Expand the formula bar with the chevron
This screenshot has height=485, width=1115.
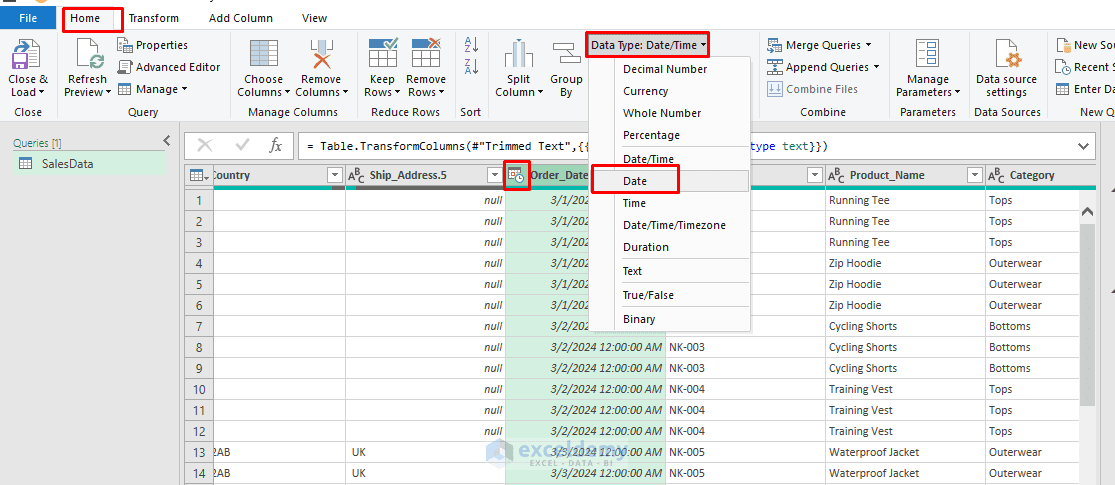coord(1084,146)
